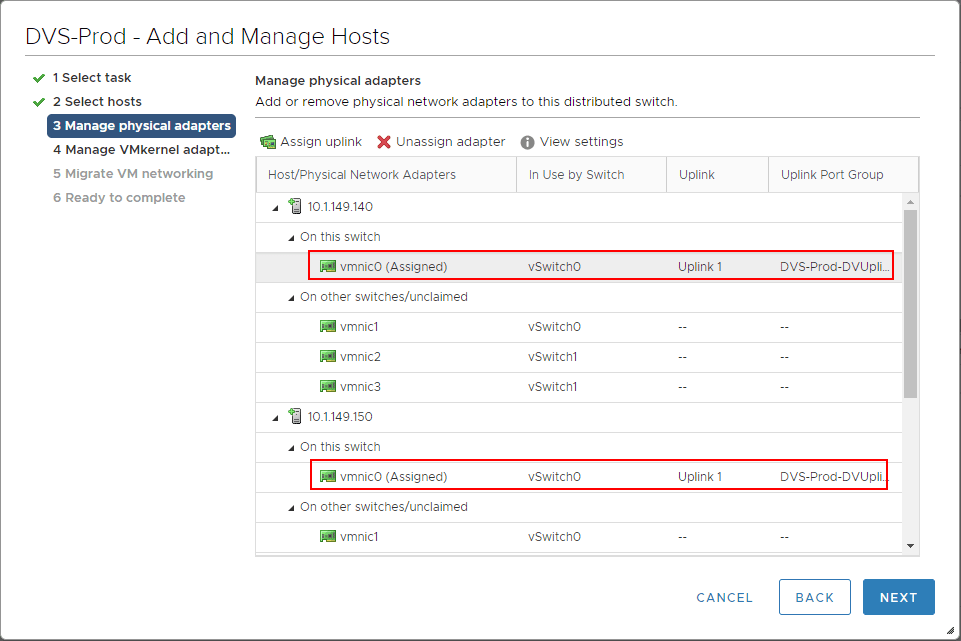Collapse the 10.1.149.140 host tree
Viewport: 961px width, 641px height.
(278, 206)
